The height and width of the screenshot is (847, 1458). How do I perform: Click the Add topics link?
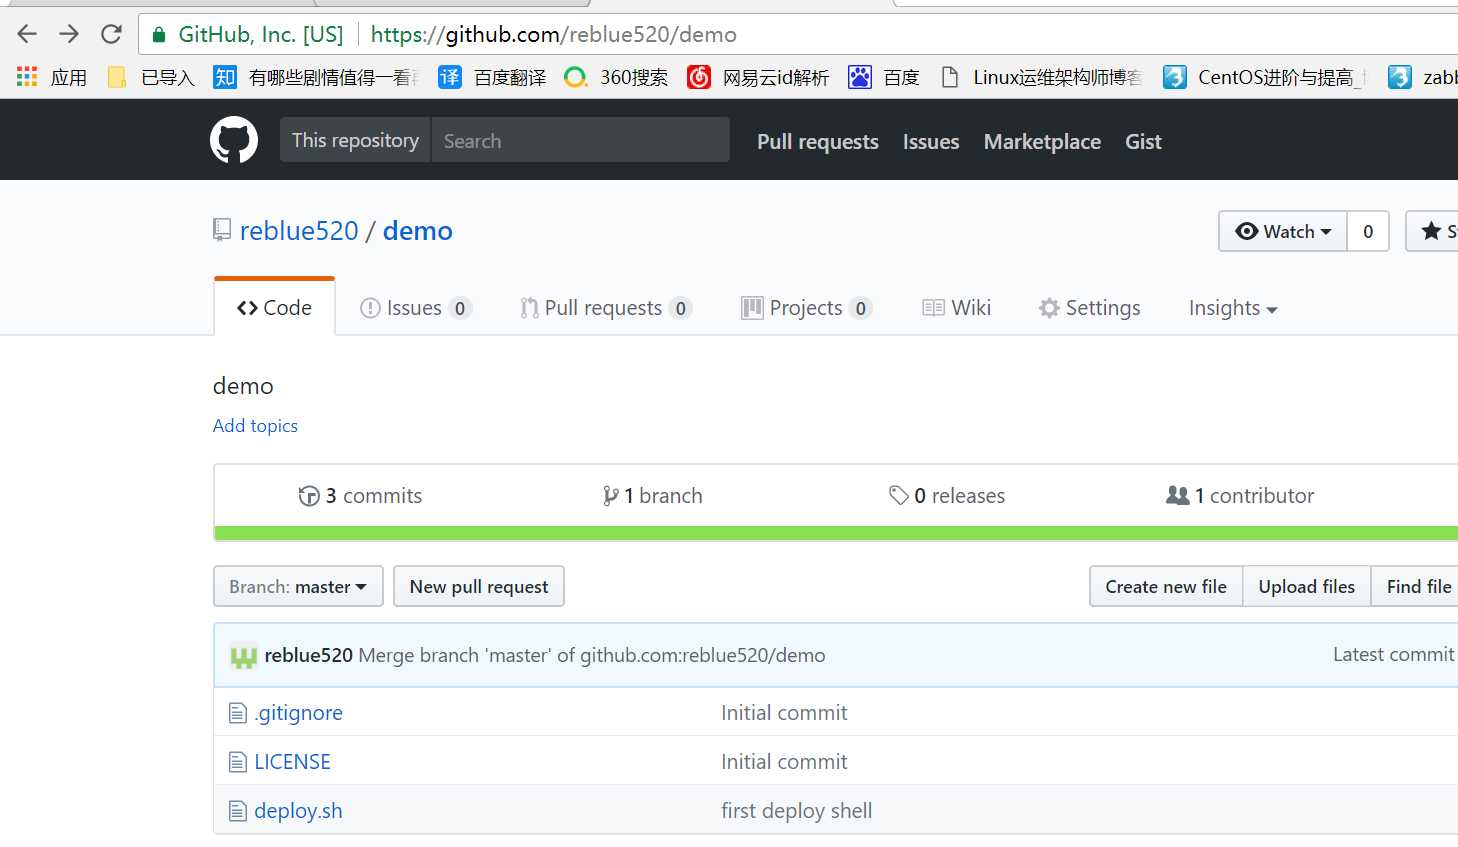click(255, 426)
